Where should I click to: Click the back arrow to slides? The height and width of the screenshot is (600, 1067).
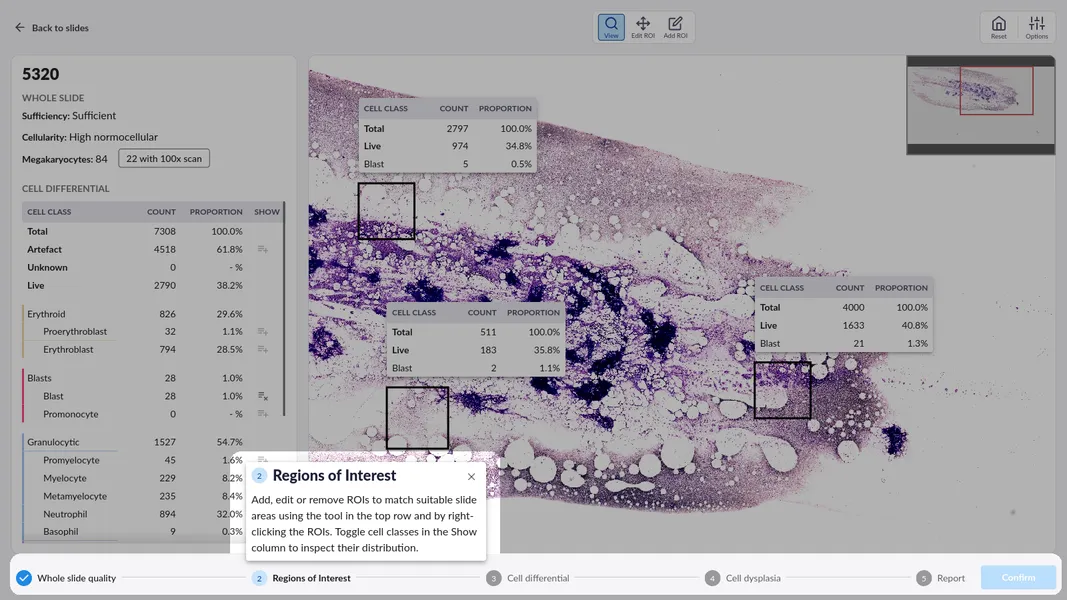point(20,28)
